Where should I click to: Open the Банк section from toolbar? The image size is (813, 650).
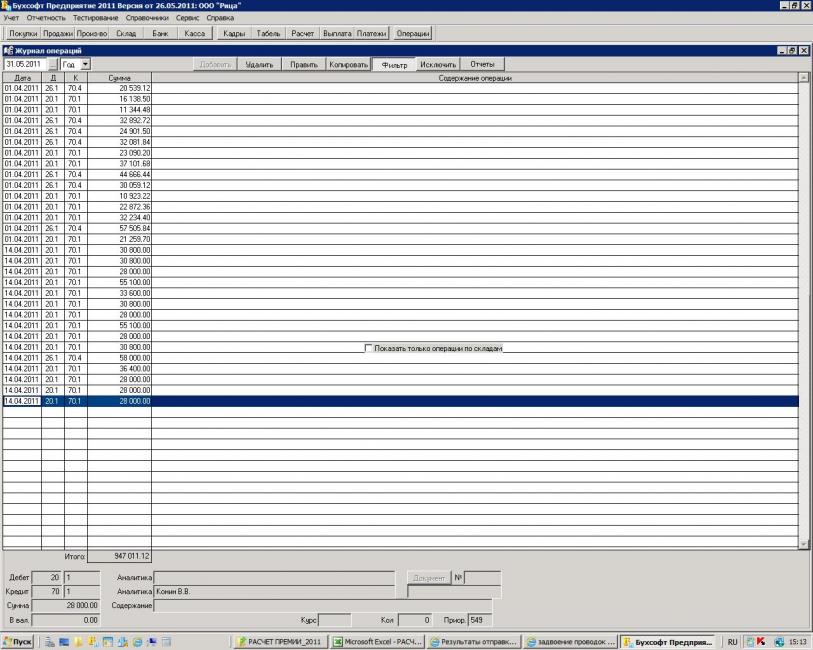tap(161, 33)
